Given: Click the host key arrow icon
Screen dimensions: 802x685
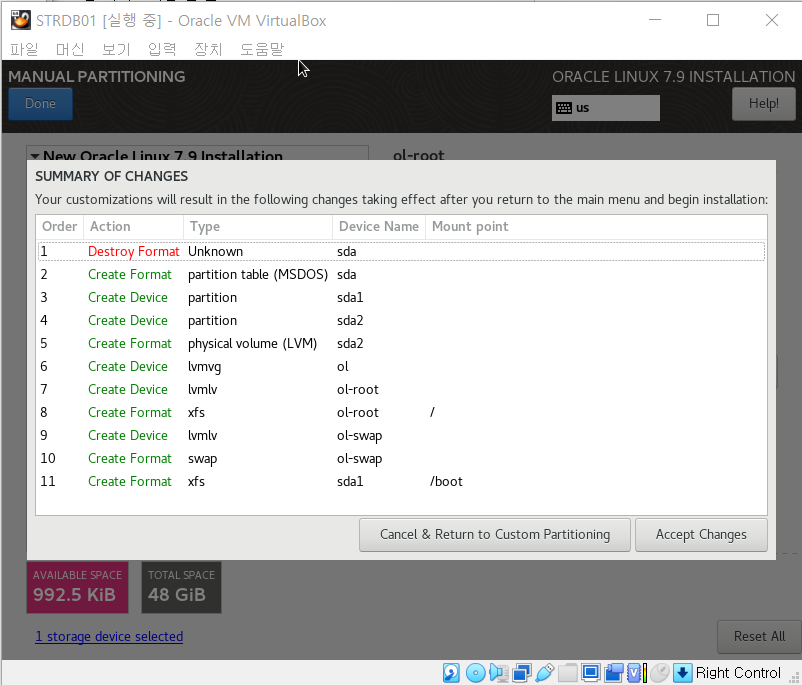Looking at the screenshot, I should tap(682, 673).
